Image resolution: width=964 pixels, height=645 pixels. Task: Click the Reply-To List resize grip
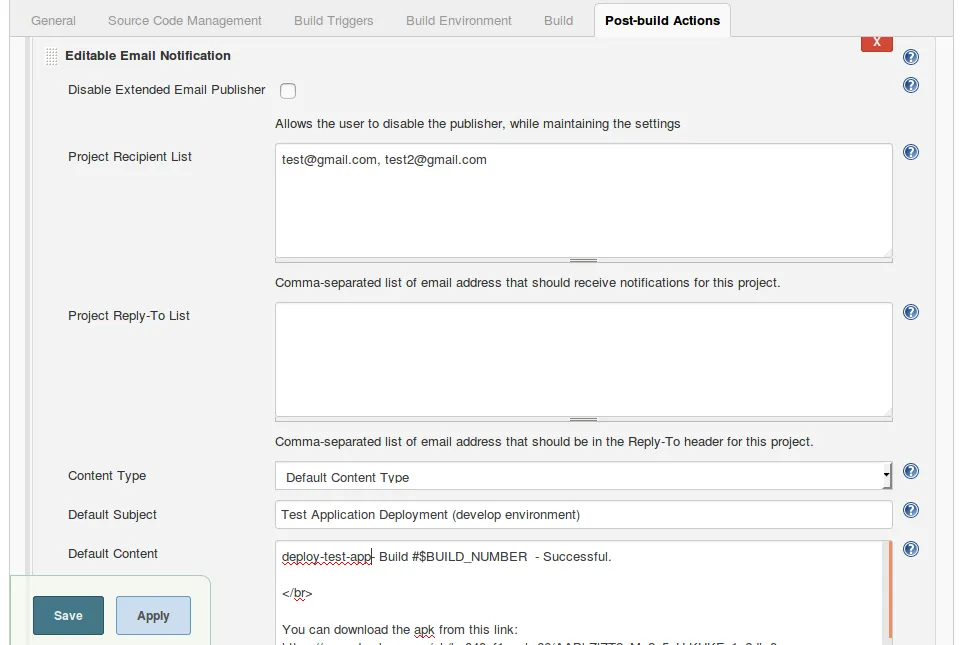[583, 419]
